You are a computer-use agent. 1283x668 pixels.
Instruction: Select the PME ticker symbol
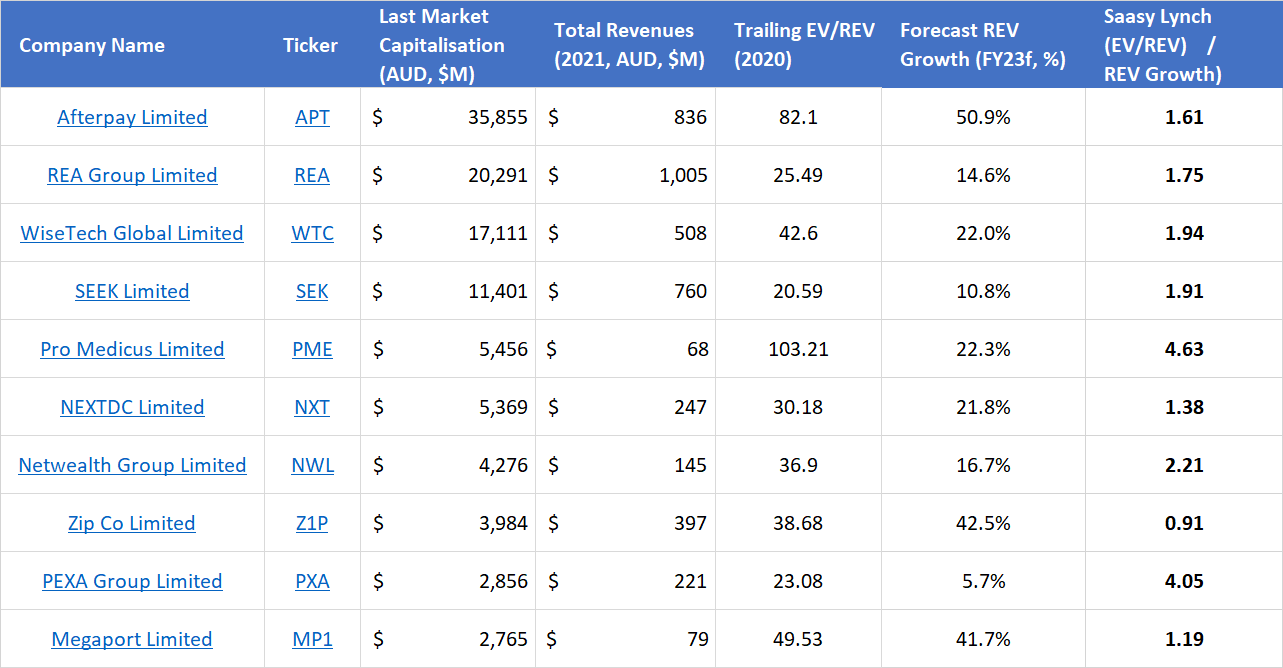tap(312, 349)
